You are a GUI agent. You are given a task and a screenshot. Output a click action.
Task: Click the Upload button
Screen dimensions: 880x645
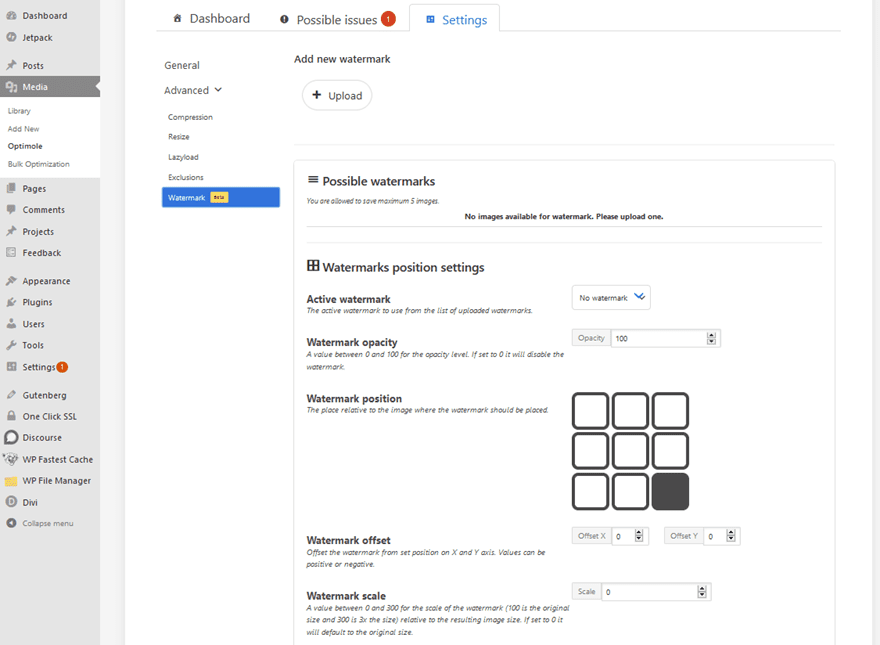coord(337,95)
